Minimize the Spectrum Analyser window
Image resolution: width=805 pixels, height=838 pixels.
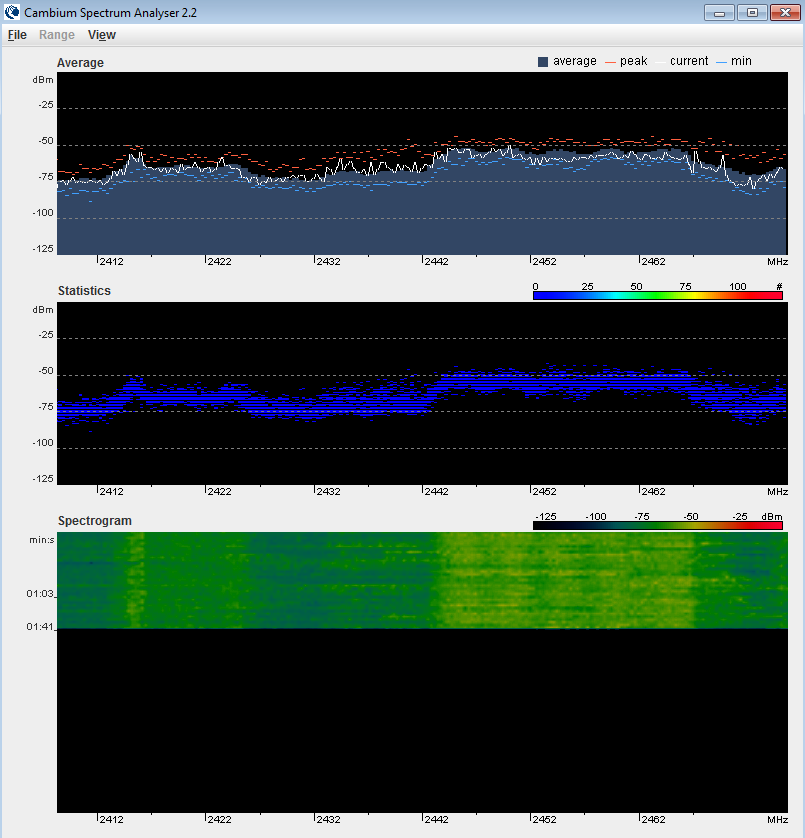(x=719, y=12)
